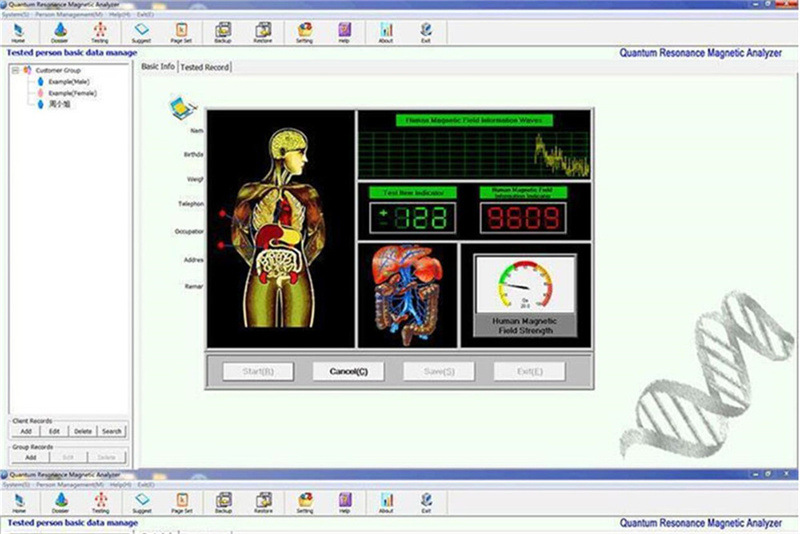Select Customer Group in the tree
Screen dimensions: 800x534
58,70
